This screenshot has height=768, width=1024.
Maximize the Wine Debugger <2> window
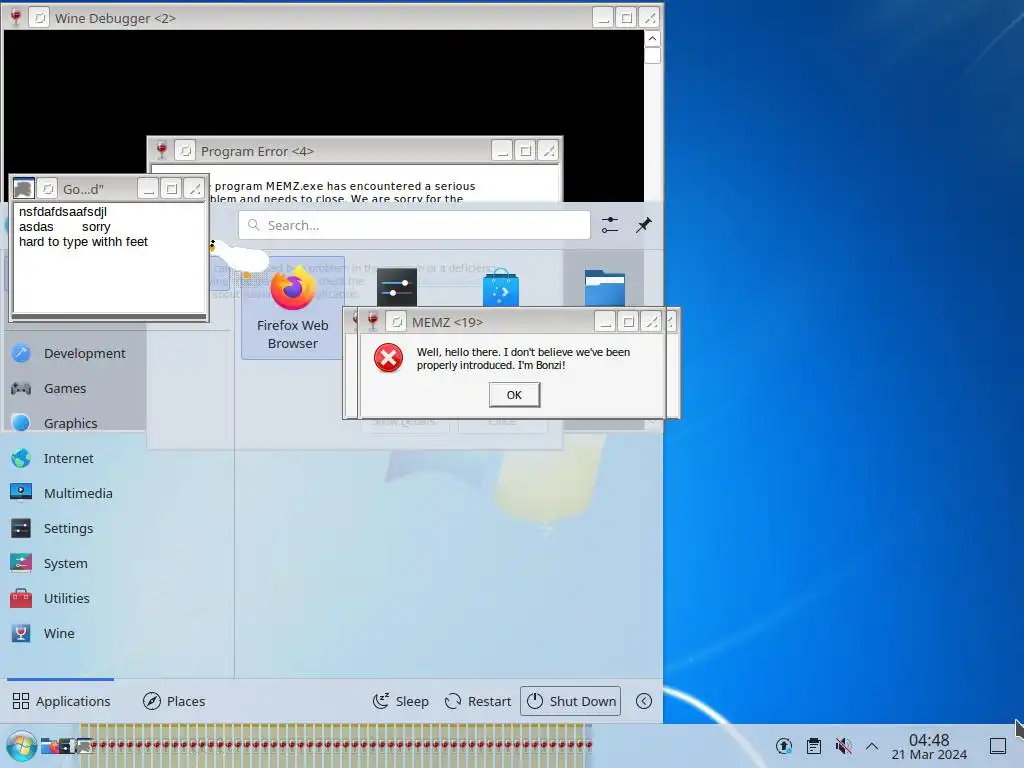click(626, 18)
